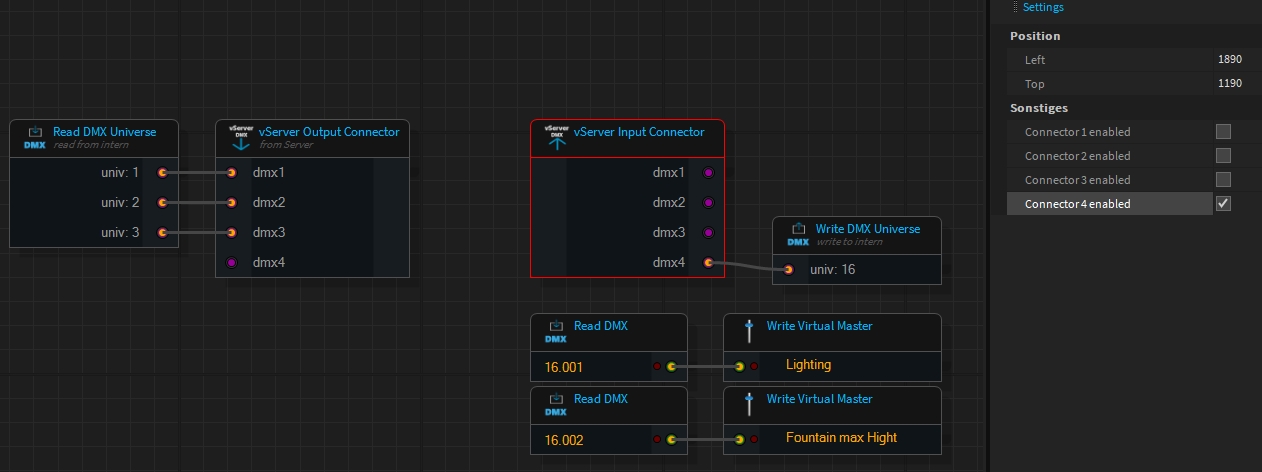
Task: Click the vServer Input Connector arrow icon
Action: (556, 138)
